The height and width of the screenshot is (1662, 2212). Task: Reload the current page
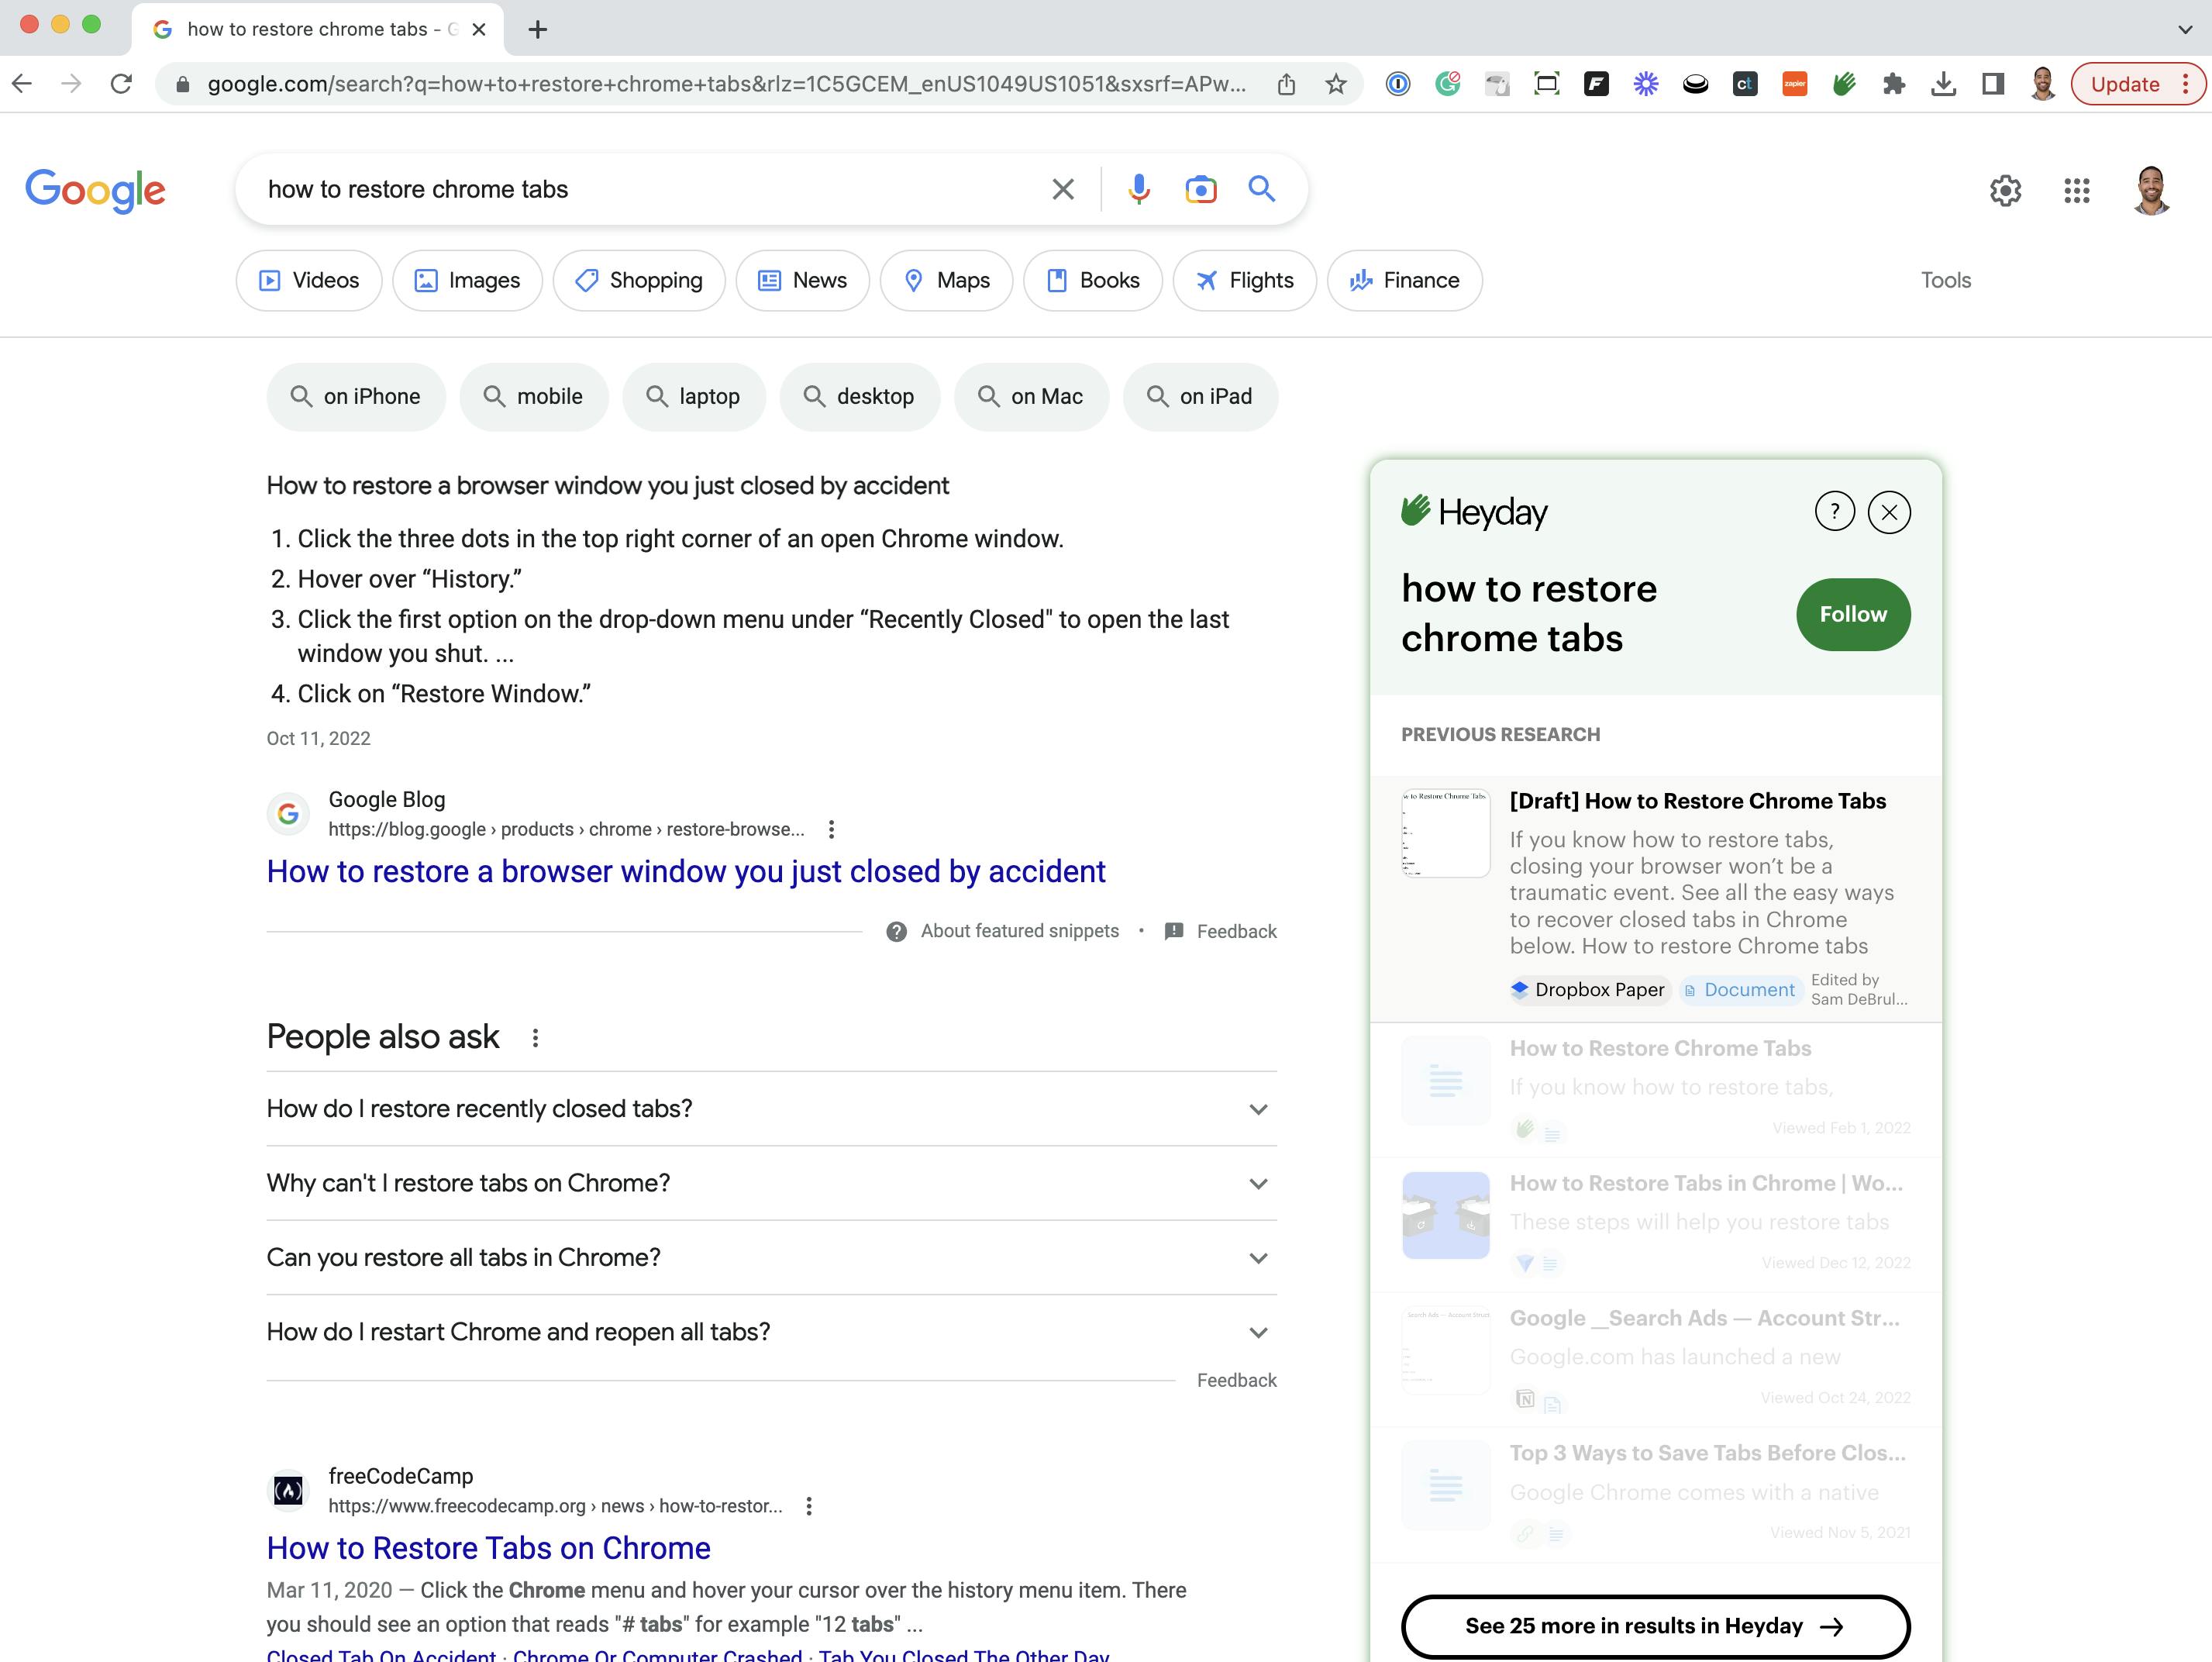(121, 84)
